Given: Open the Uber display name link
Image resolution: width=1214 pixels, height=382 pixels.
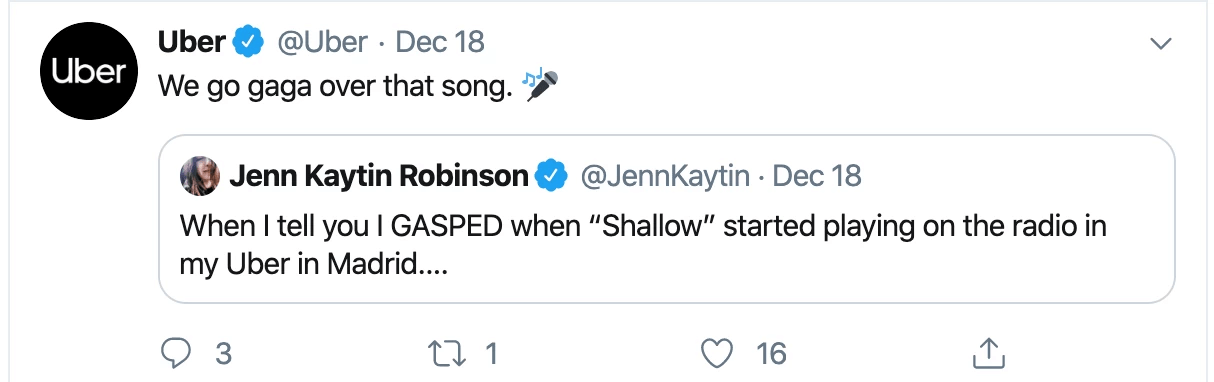Looking at the screenshot, I should click(192, 42).
